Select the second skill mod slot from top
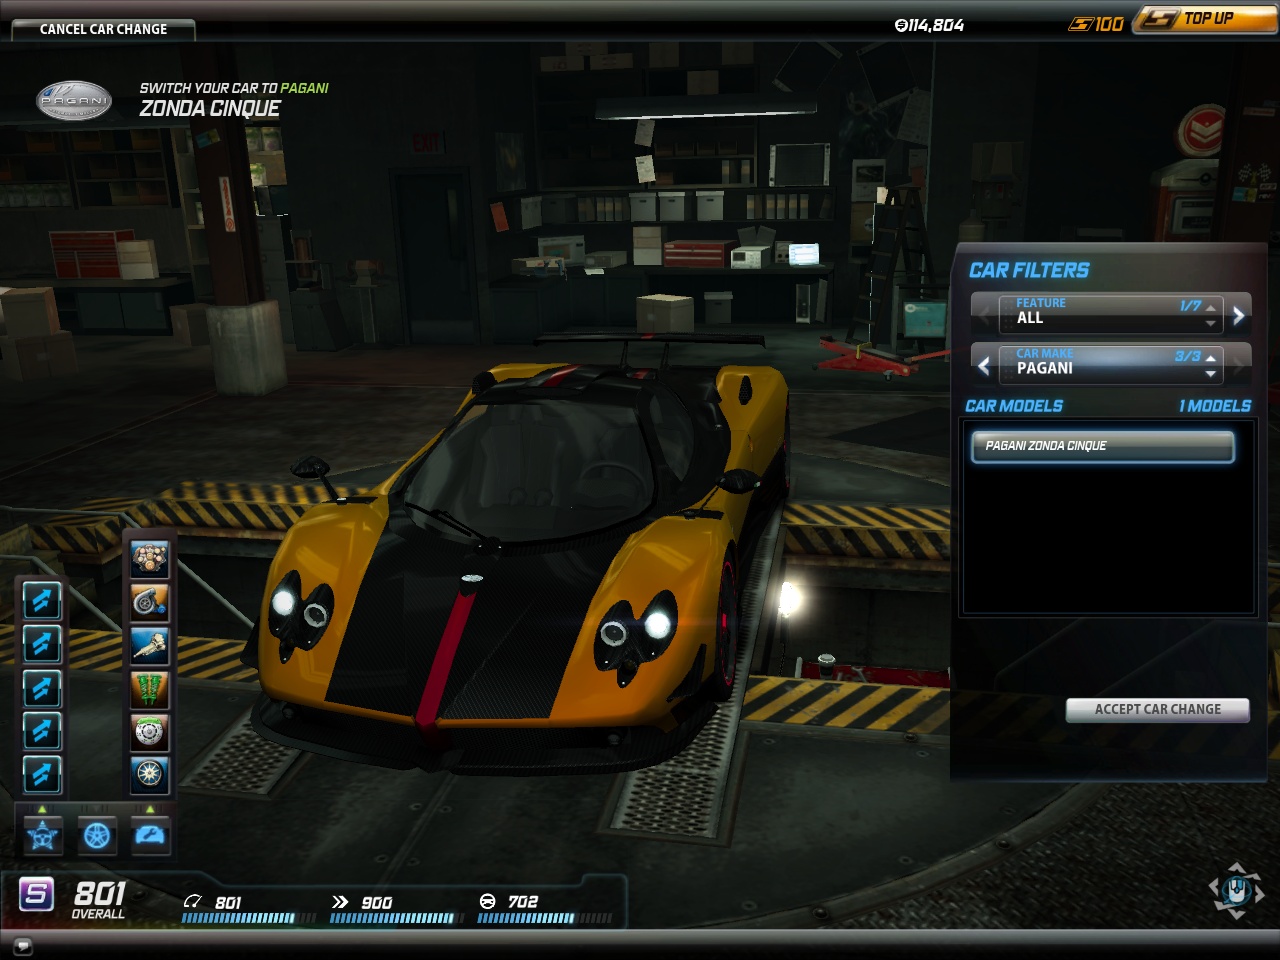This screenshot has width=1280, height=960. pyautogui.click(x=42, y=644)
